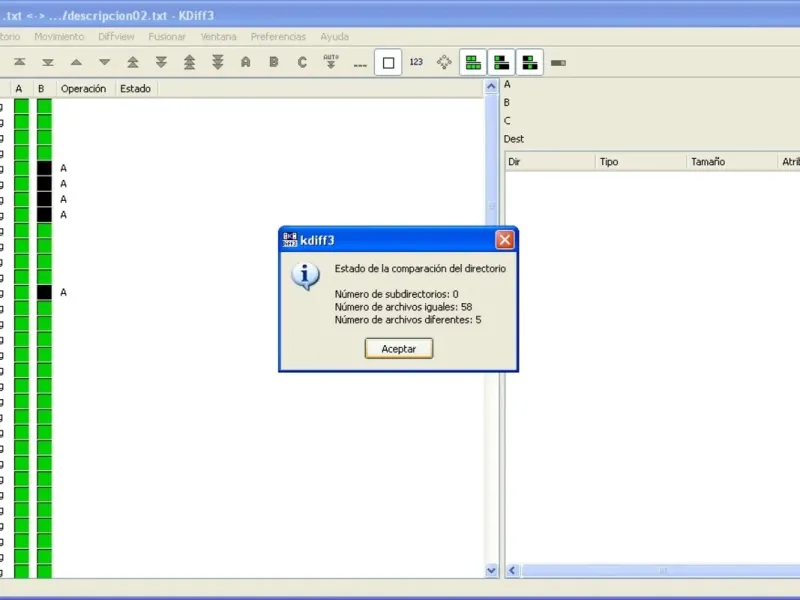Click the info icon in the dialog
The width and height of the screenshot is (800, 600).
click(306, 276)
